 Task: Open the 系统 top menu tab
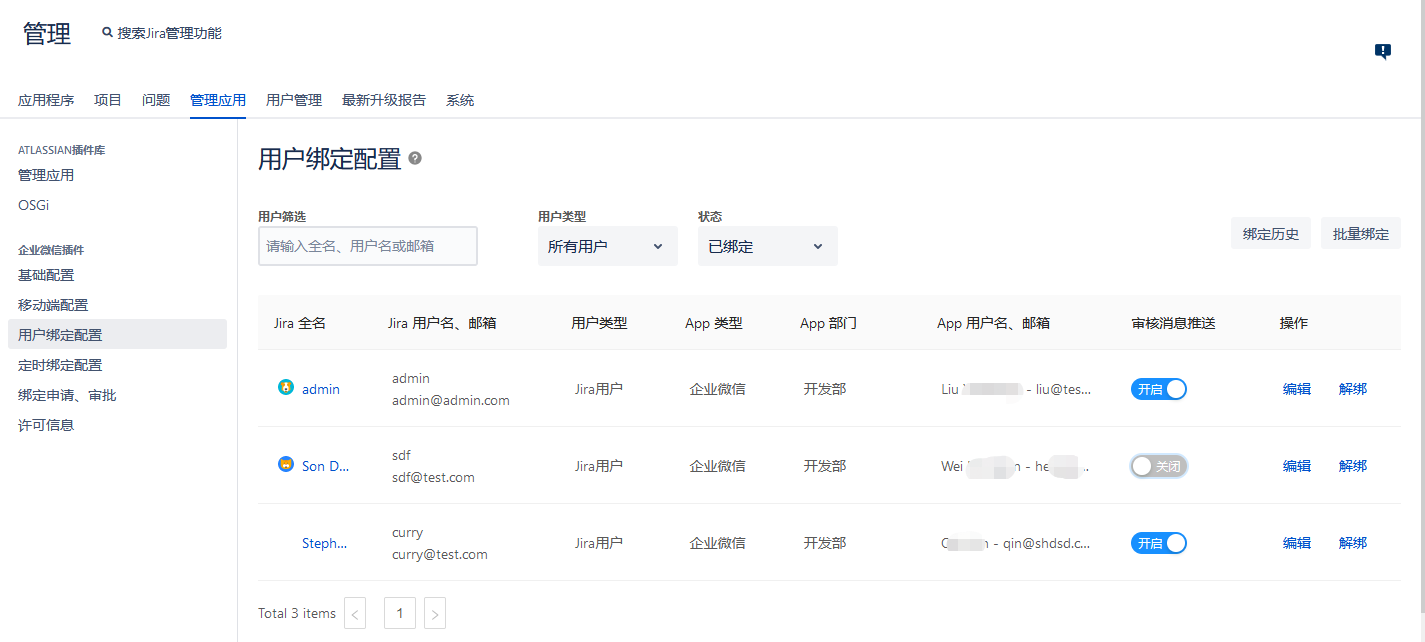[460, 100]
